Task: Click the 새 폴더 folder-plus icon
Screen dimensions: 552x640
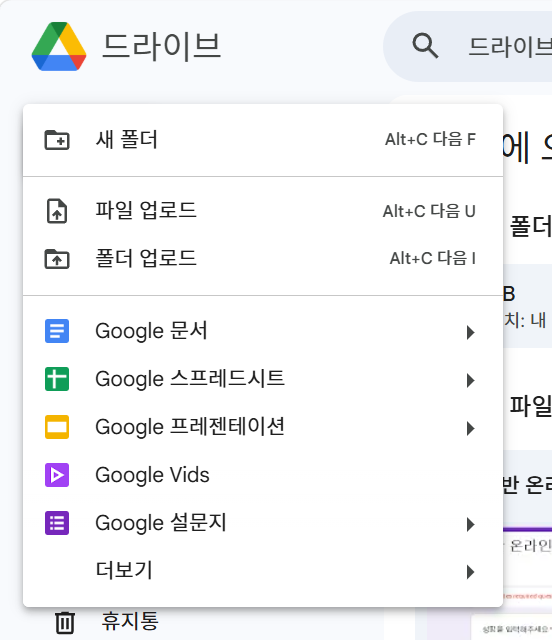Action: [57, 140]
